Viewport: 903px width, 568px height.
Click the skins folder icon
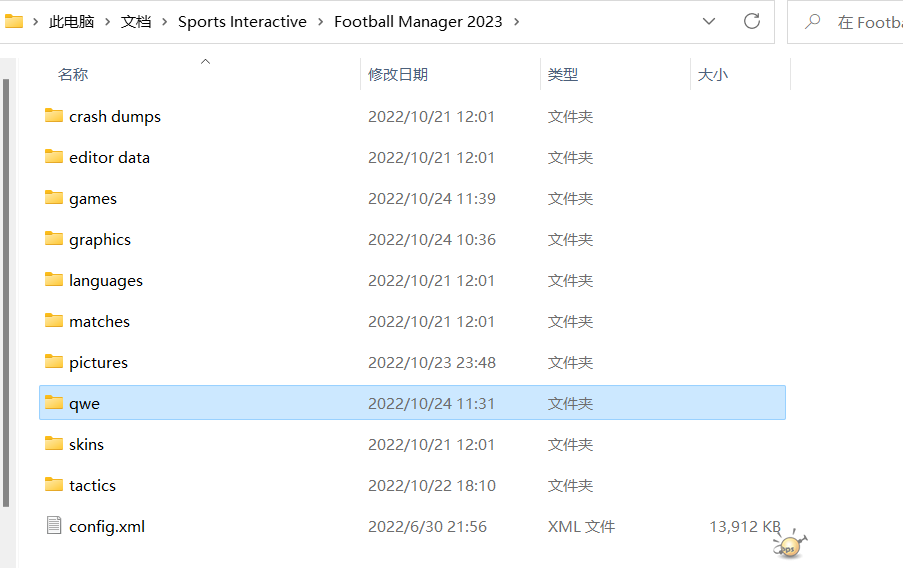click(x=54, y=444)
